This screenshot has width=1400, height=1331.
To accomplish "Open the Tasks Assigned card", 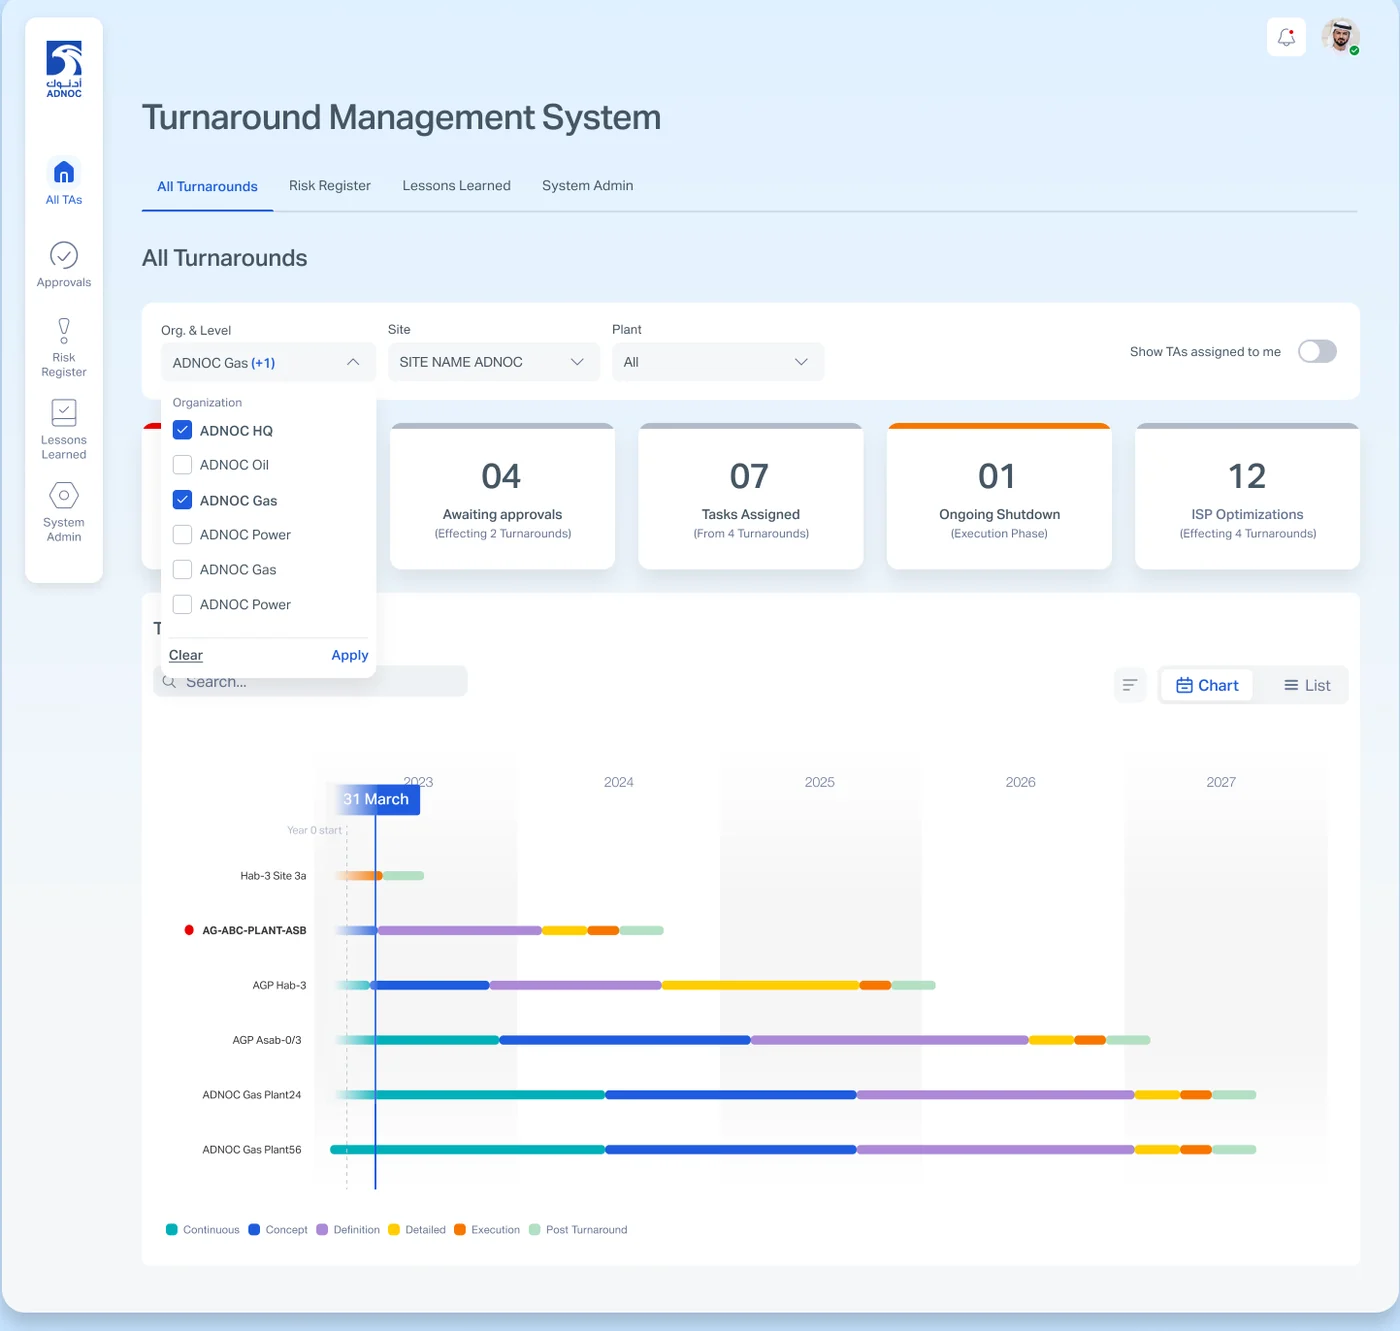I will 751,497.
